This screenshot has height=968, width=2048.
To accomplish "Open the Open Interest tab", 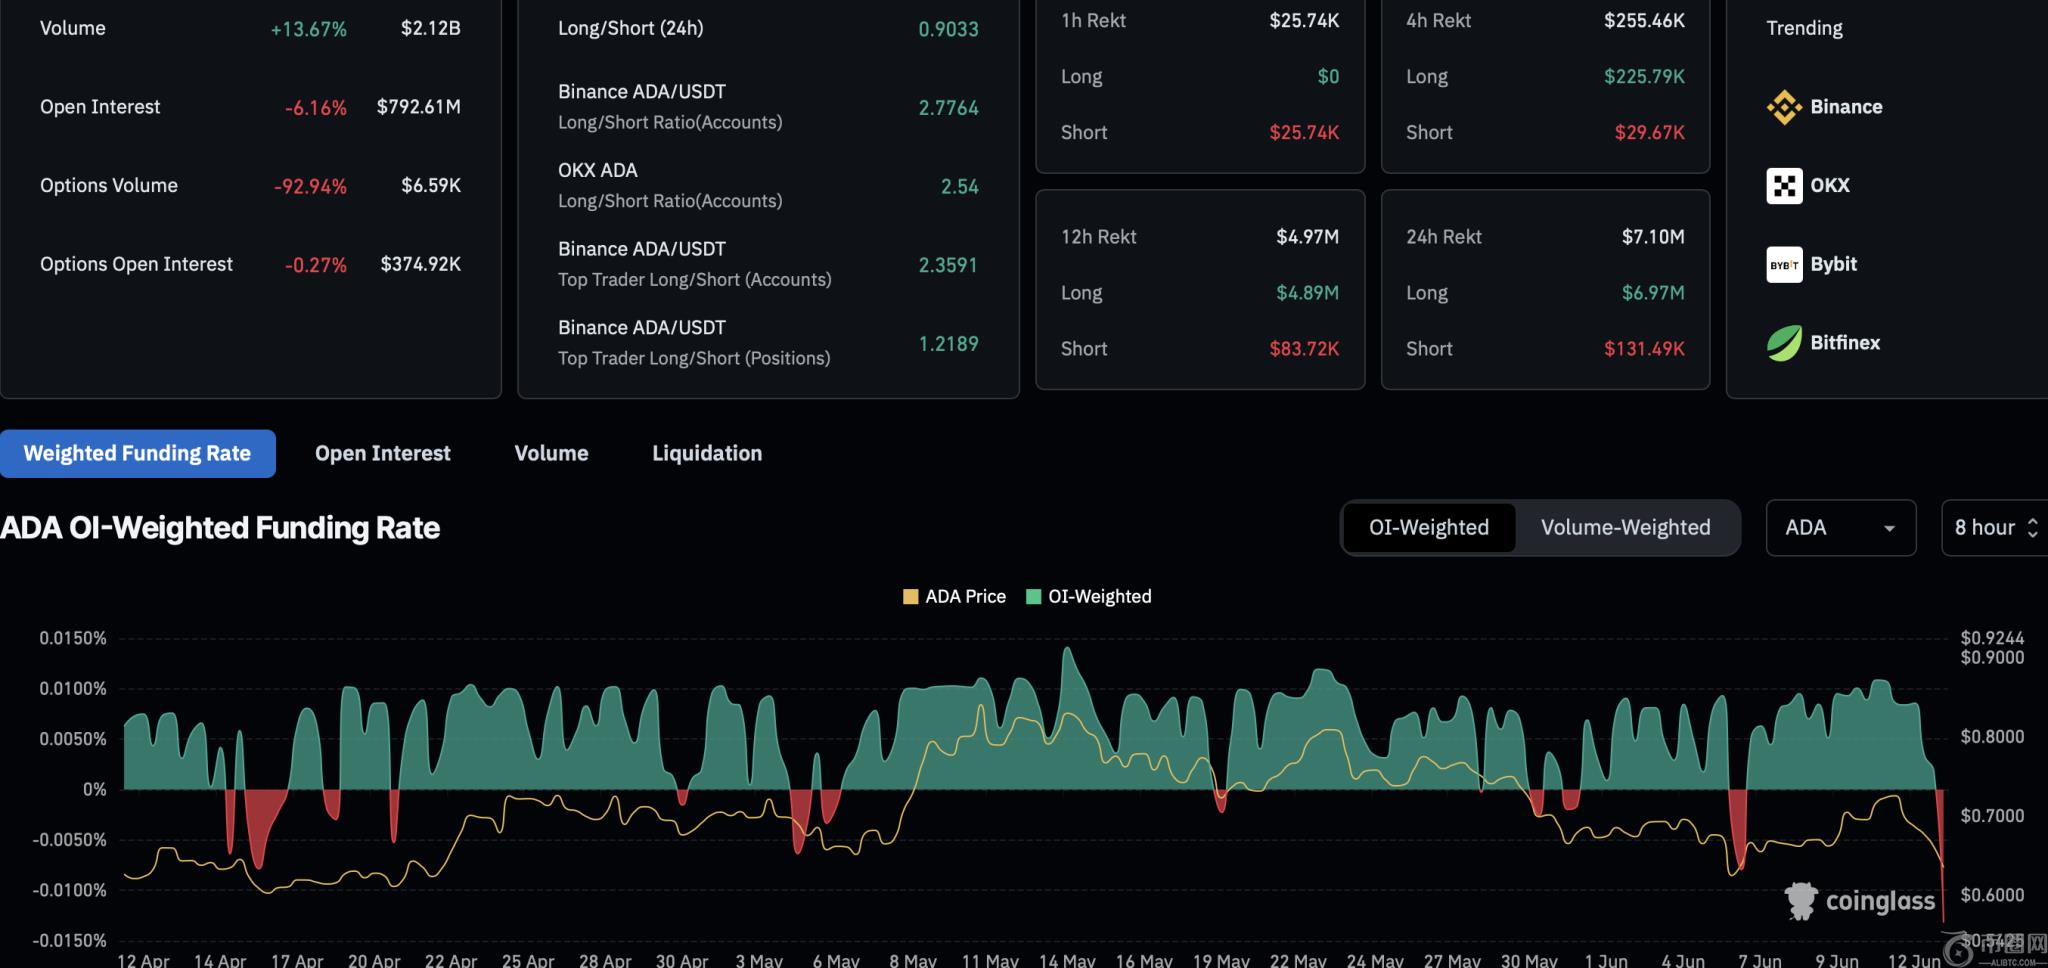I will [x=382, y=454].
